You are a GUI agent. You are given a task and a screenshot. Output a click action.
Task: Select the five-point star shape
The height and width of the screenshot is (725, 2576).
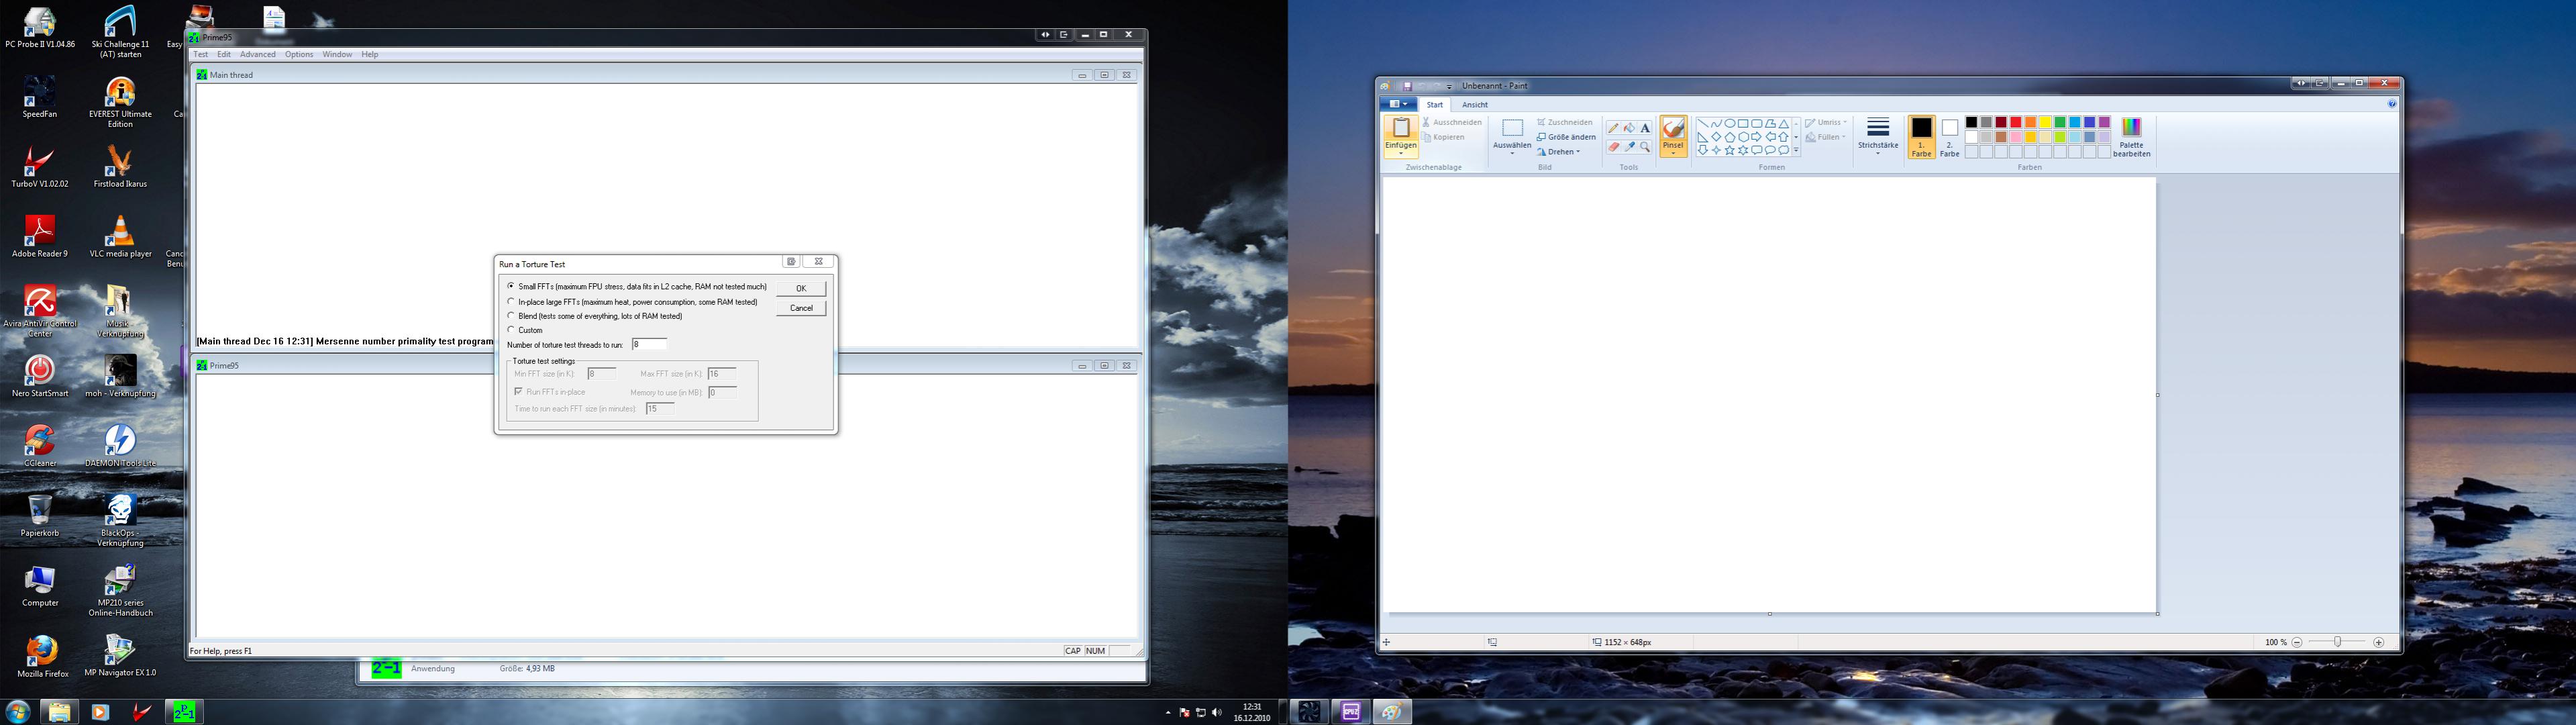coord(1730,150)
